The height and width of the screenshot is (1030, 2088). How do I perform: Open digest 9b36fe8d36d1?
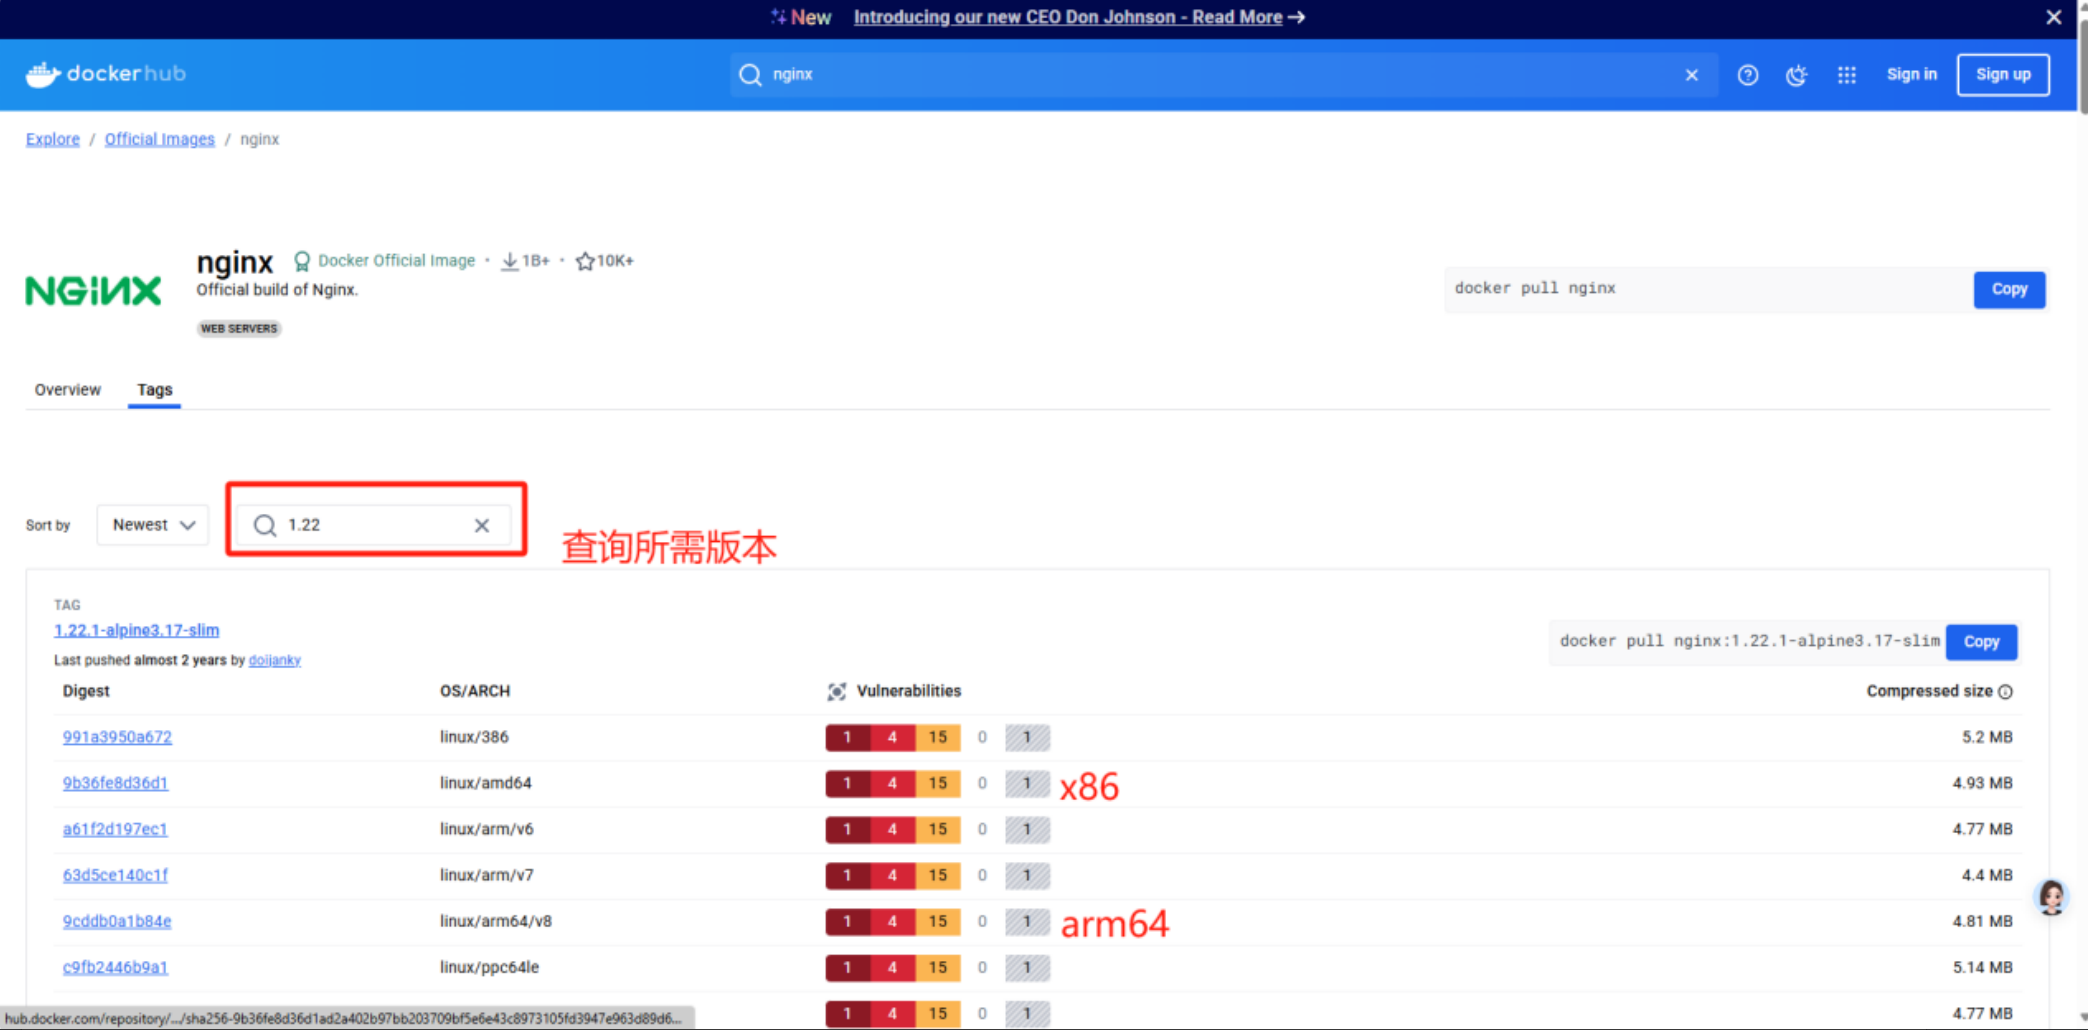point(115,783)
